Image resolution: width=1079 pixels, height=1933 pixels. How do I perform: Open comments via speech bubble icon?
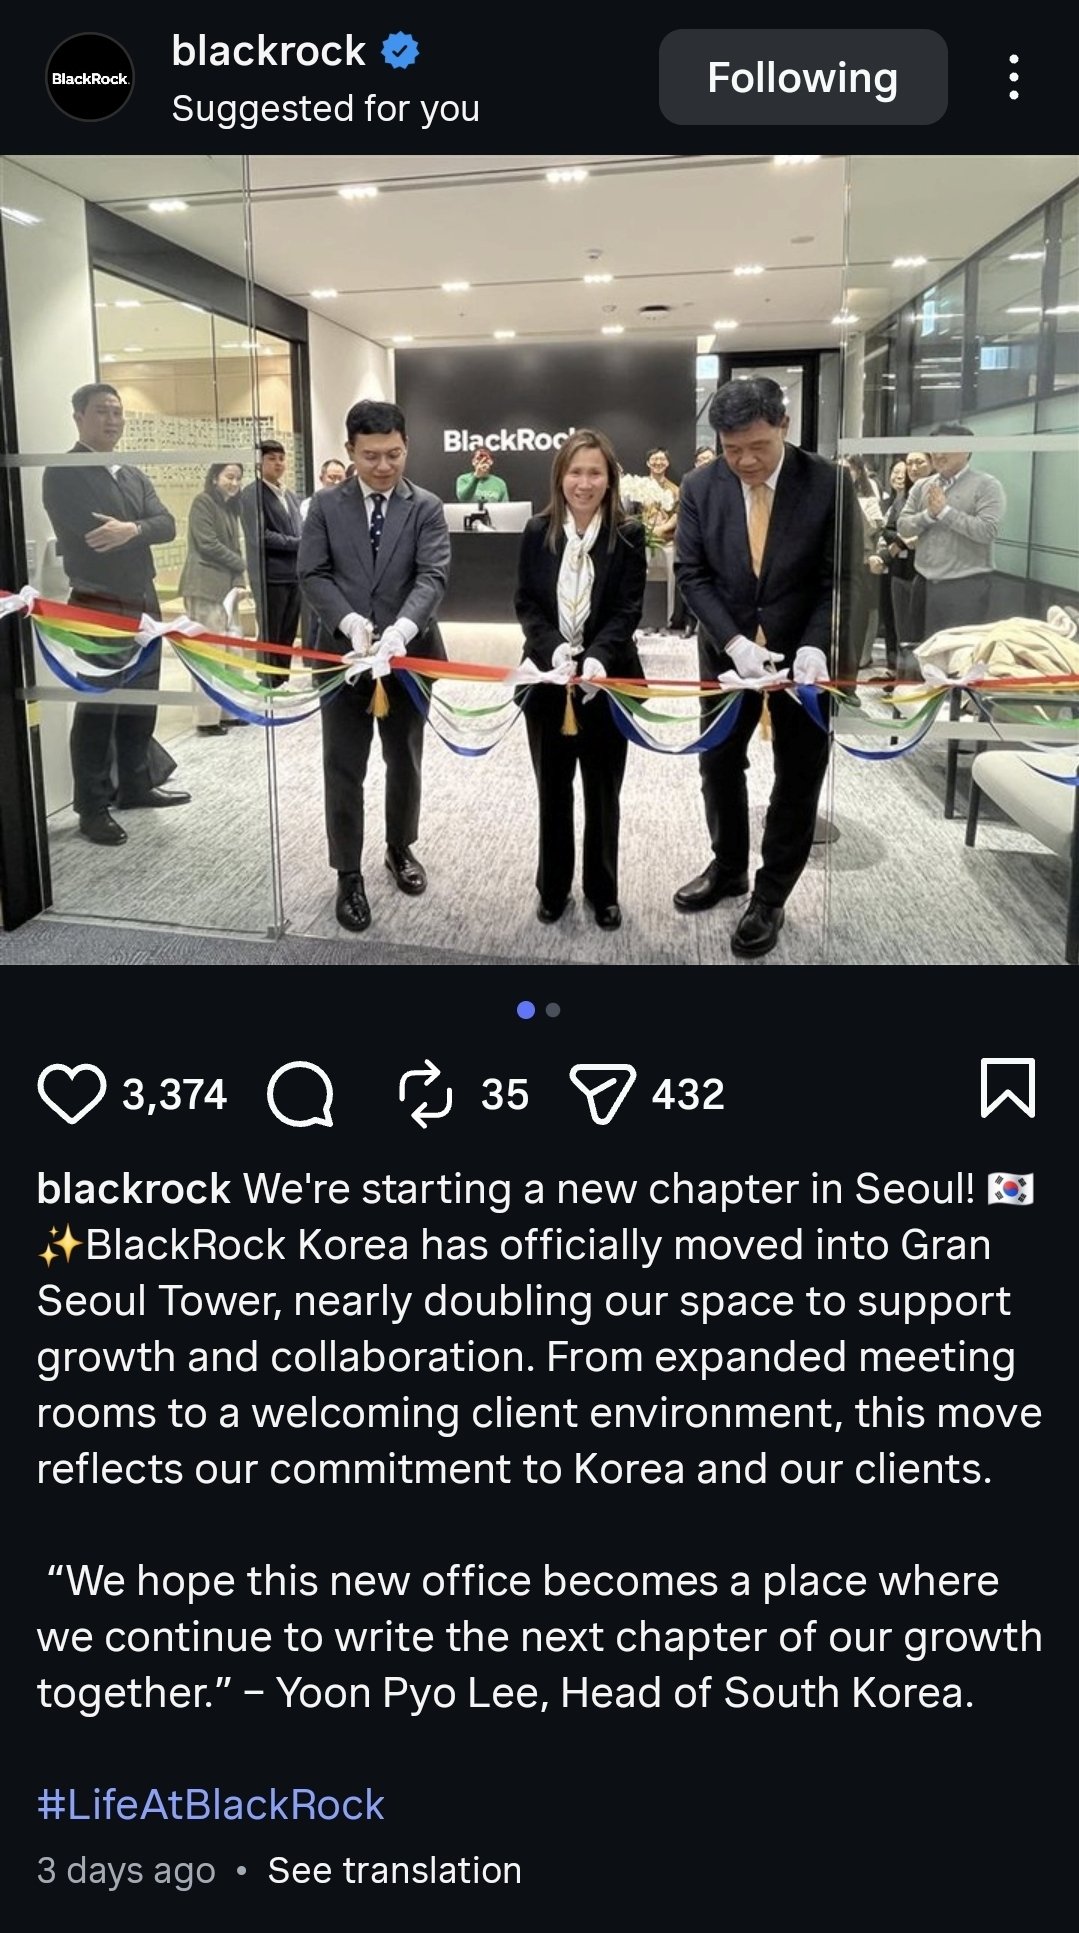[300, 1093]
